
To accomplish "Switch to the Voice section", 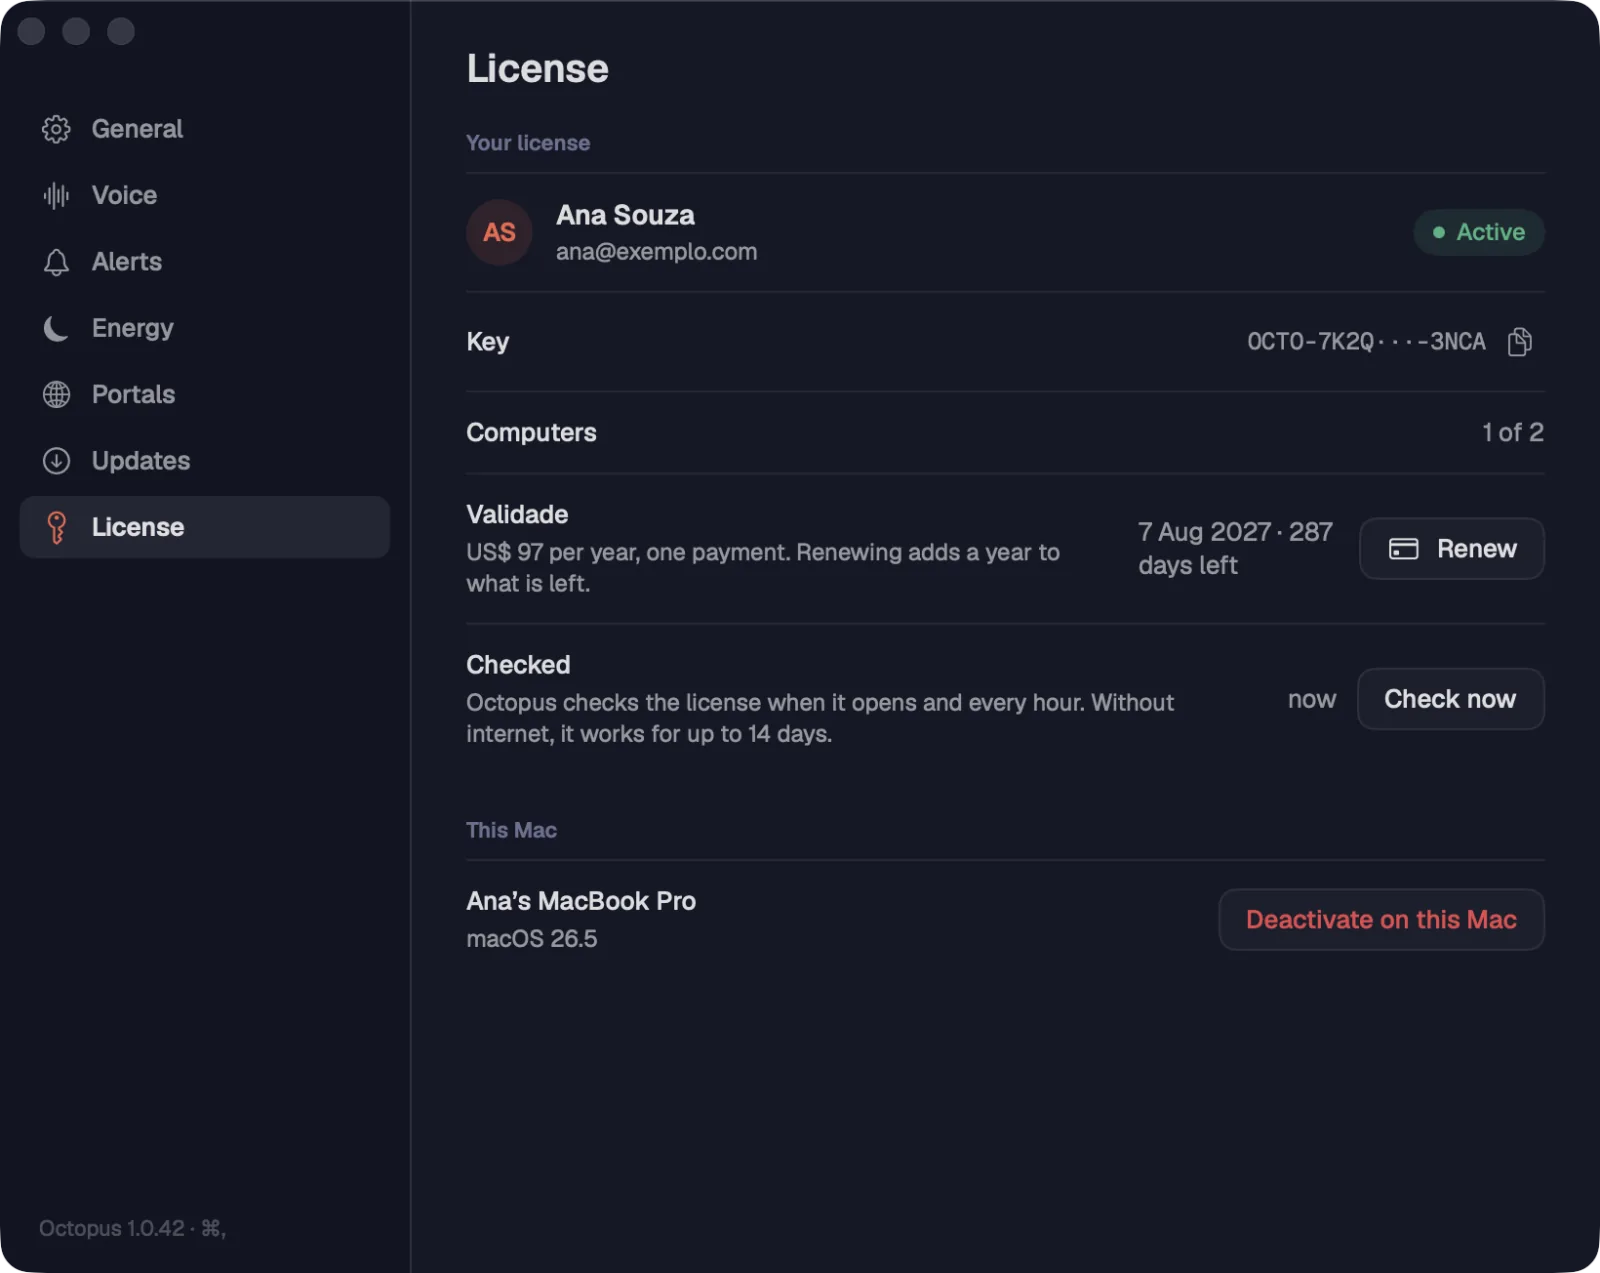I will click(x=205, y=195).
